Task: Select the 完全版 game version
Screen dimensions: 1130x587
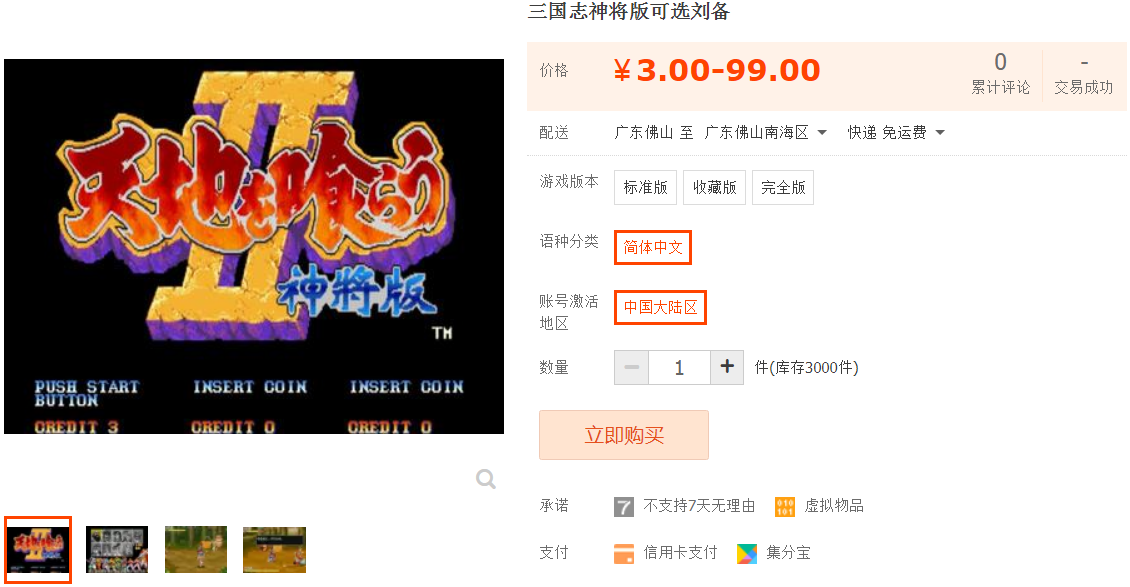Action: pyautogui.click(x=783, y=187)
